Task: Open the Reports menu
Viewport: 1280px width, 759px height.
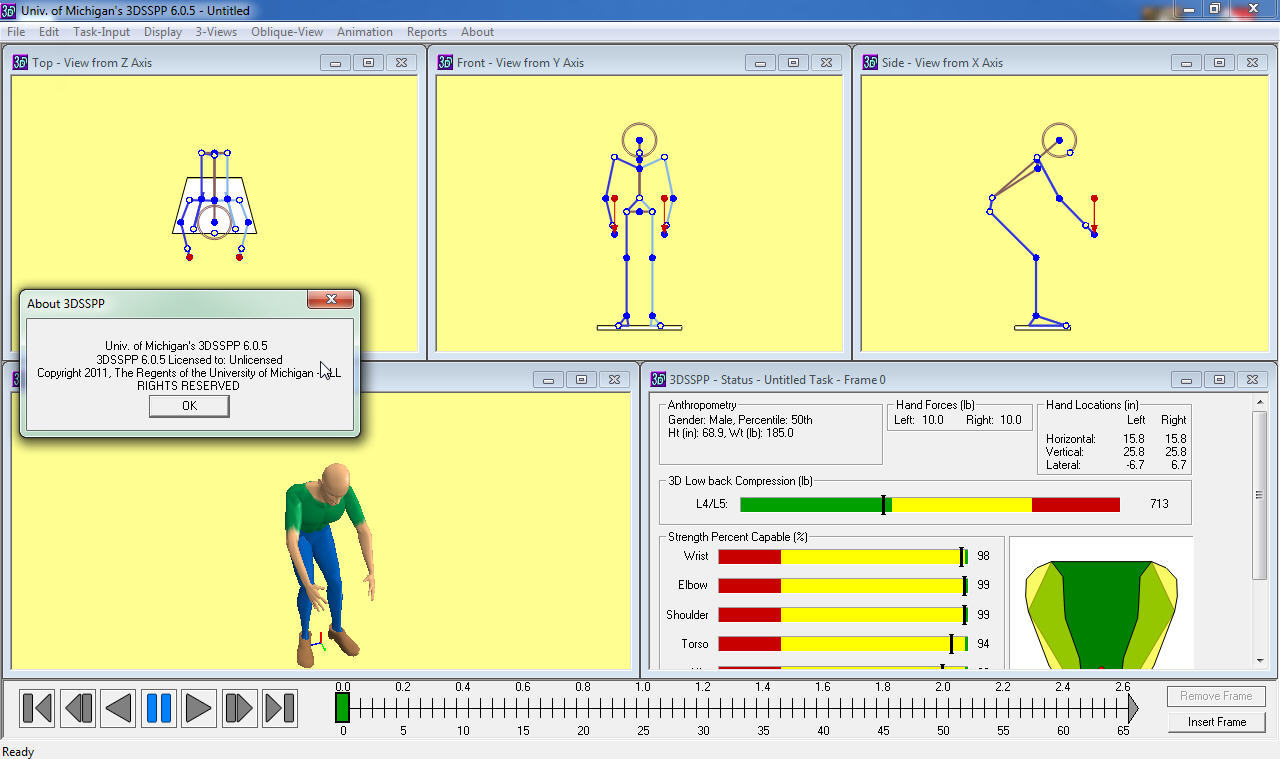Action: (x=427, y=32)
